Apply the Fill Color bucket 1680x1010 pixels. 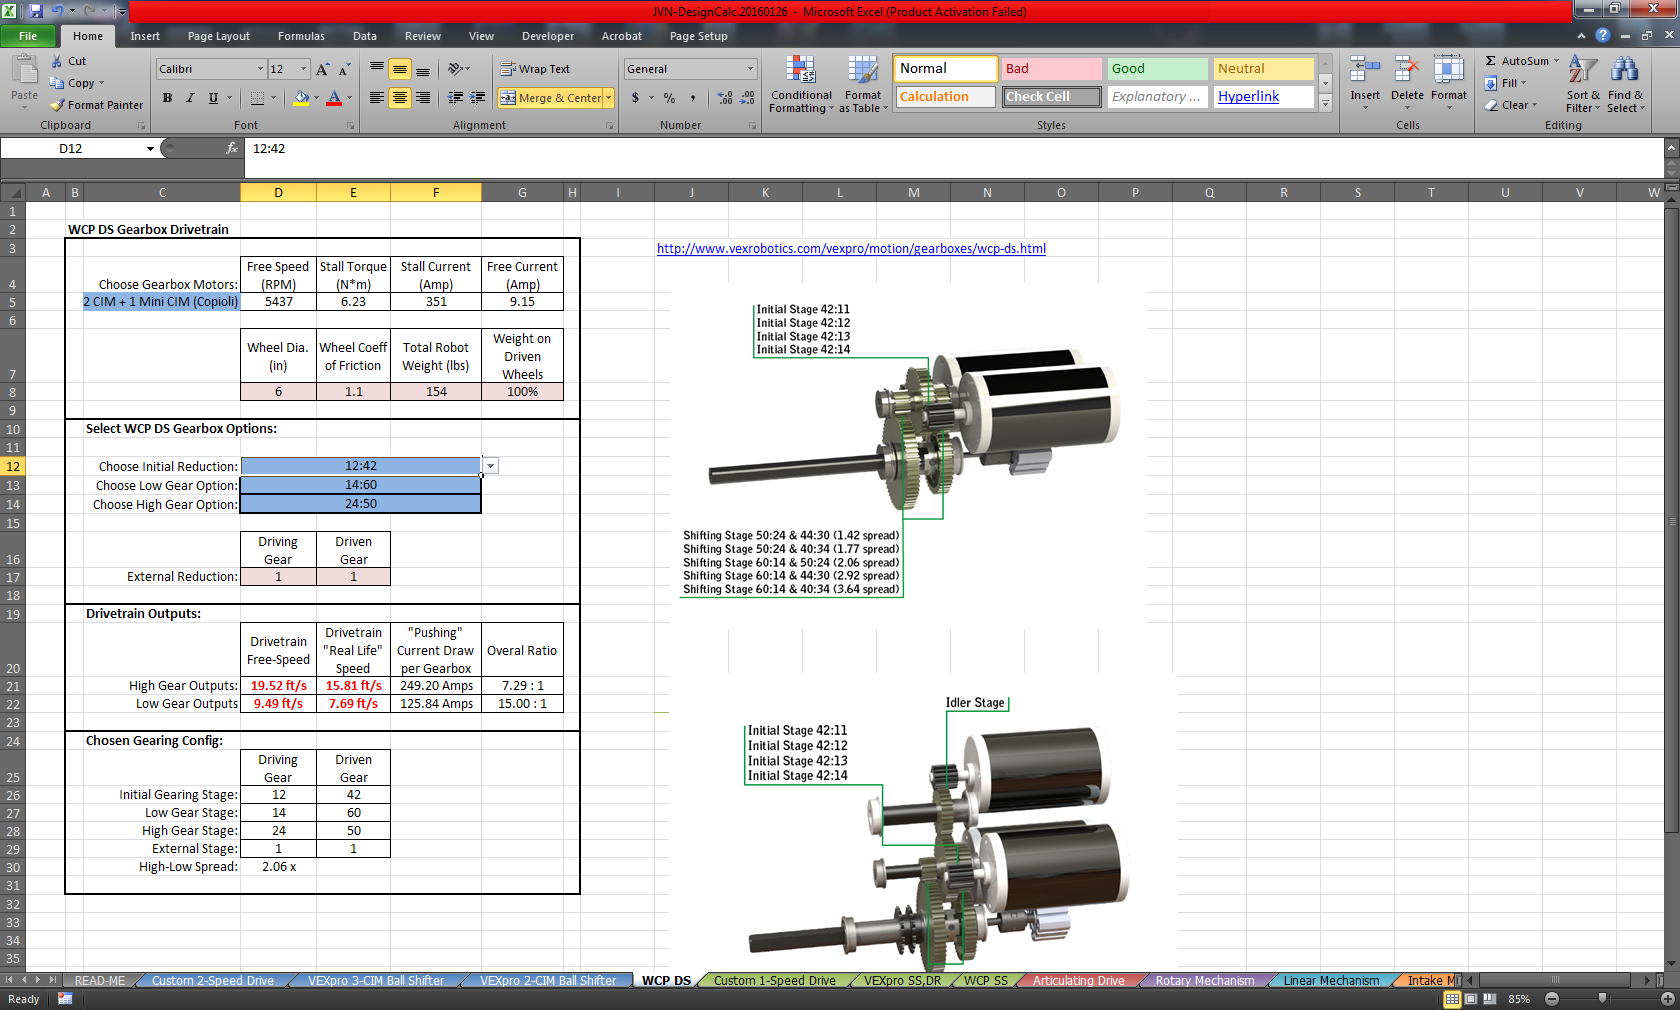[301, 98]
